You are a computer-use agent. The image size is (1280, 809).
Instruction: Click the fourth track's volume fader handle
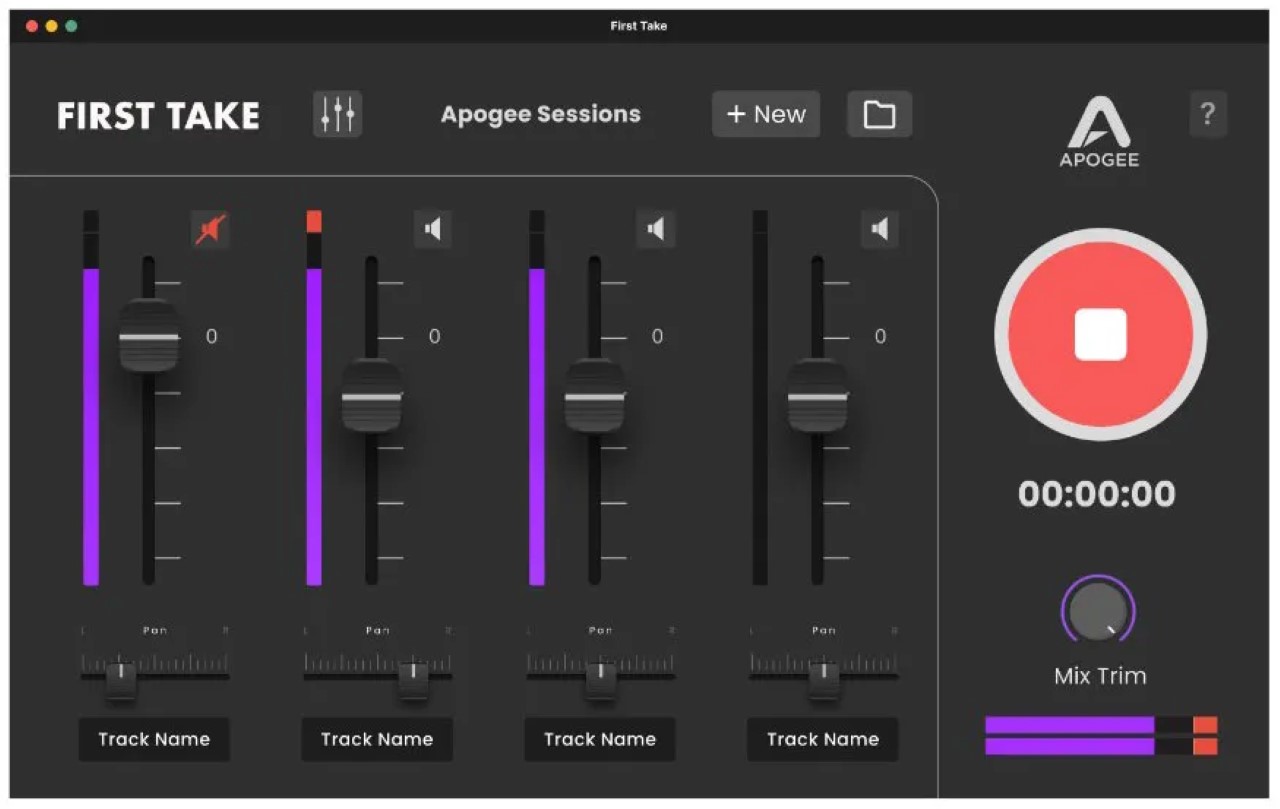(818, 395)
